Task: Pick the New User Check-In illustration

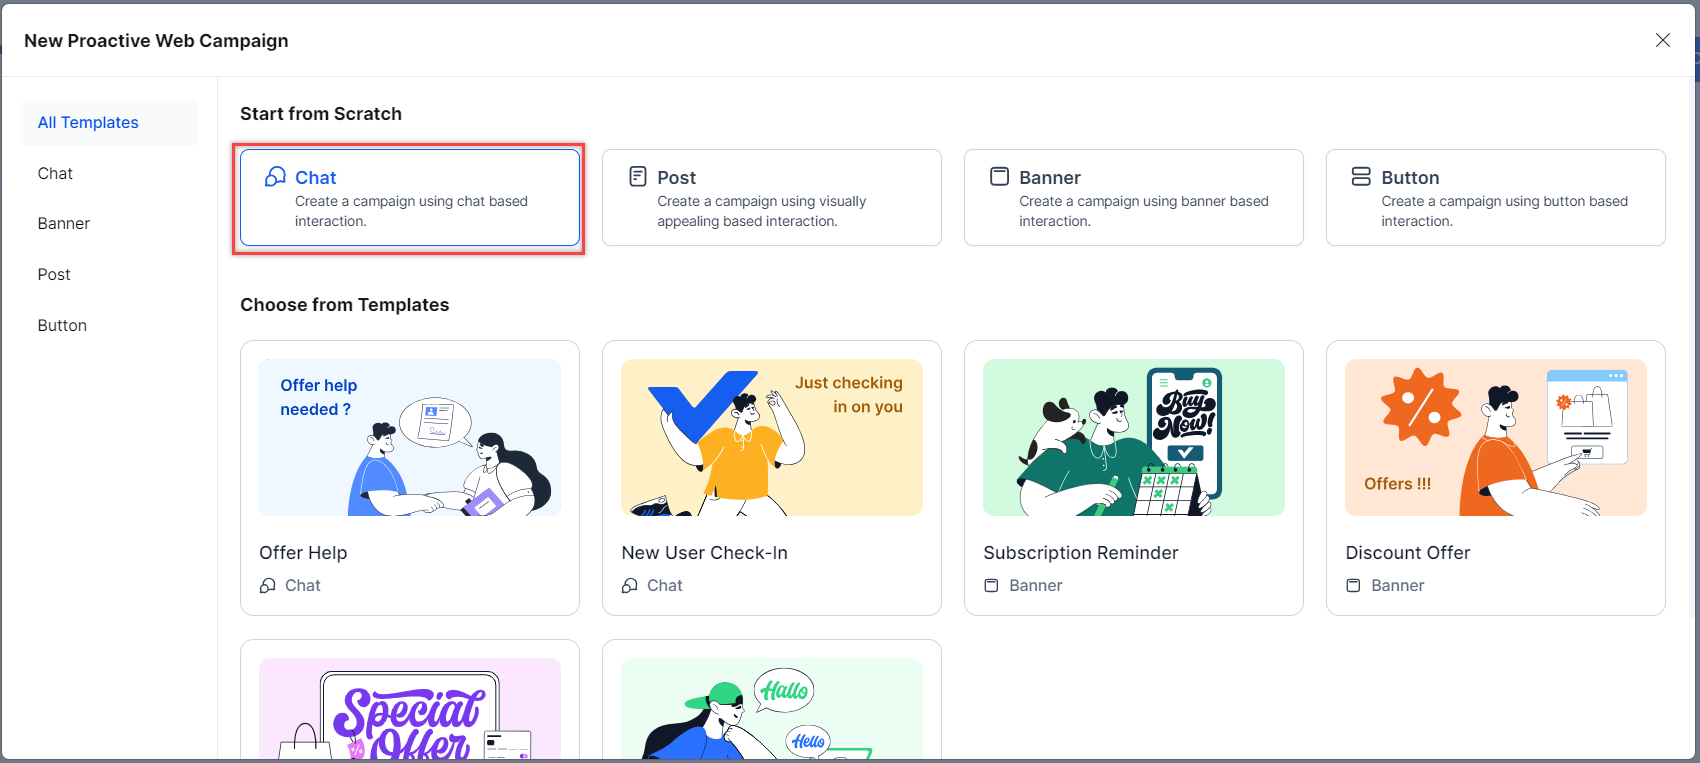Action: point(772,438)
